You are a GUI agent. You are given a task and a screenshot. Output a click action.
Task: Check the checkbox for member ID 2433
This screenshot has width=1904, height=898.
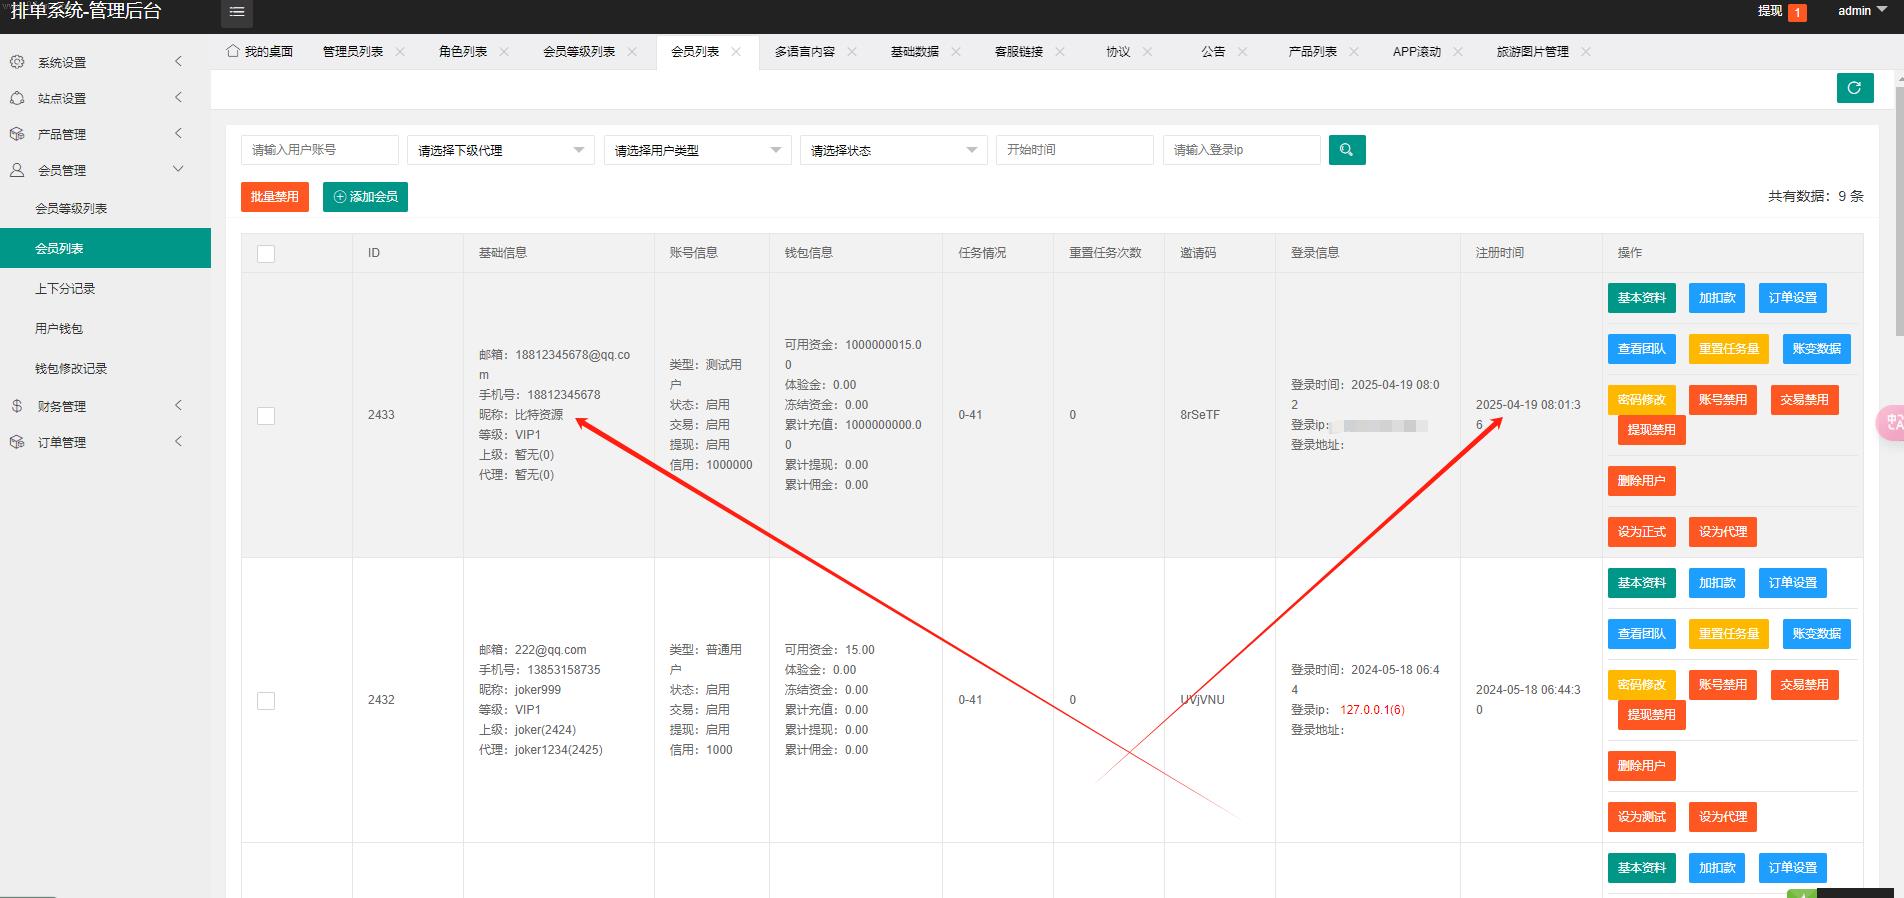tap(266, 416)
